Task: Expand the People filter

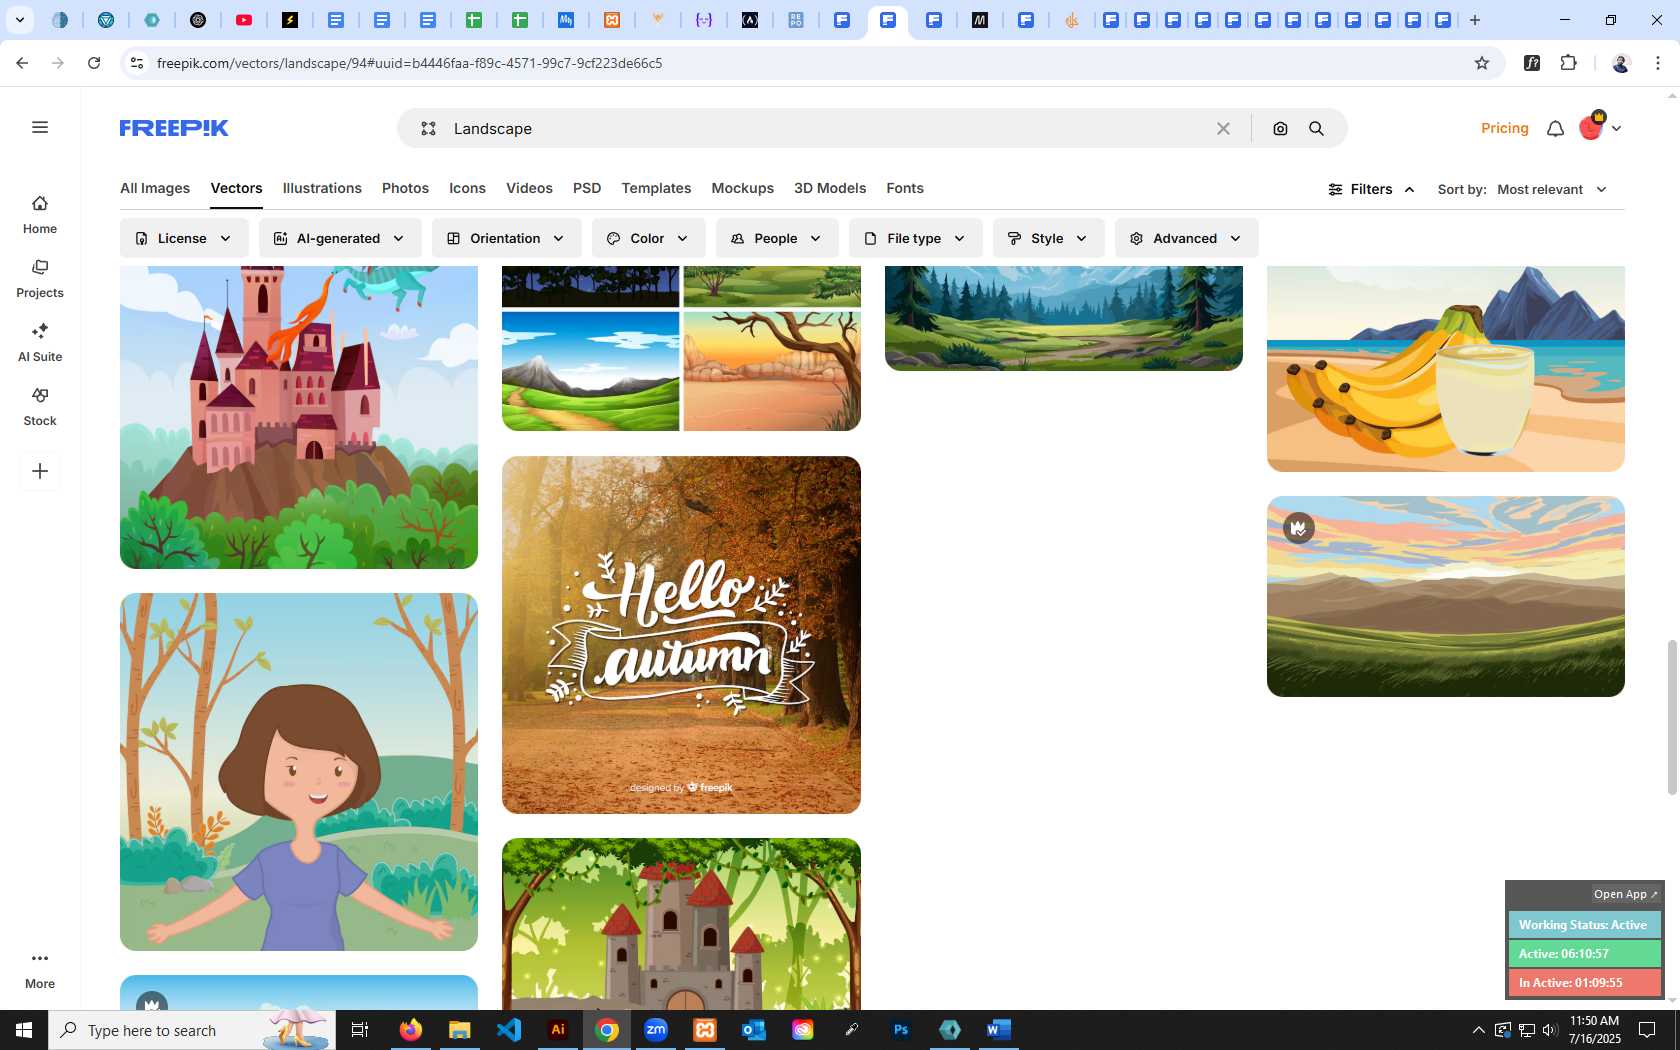Action: point(777,238)
